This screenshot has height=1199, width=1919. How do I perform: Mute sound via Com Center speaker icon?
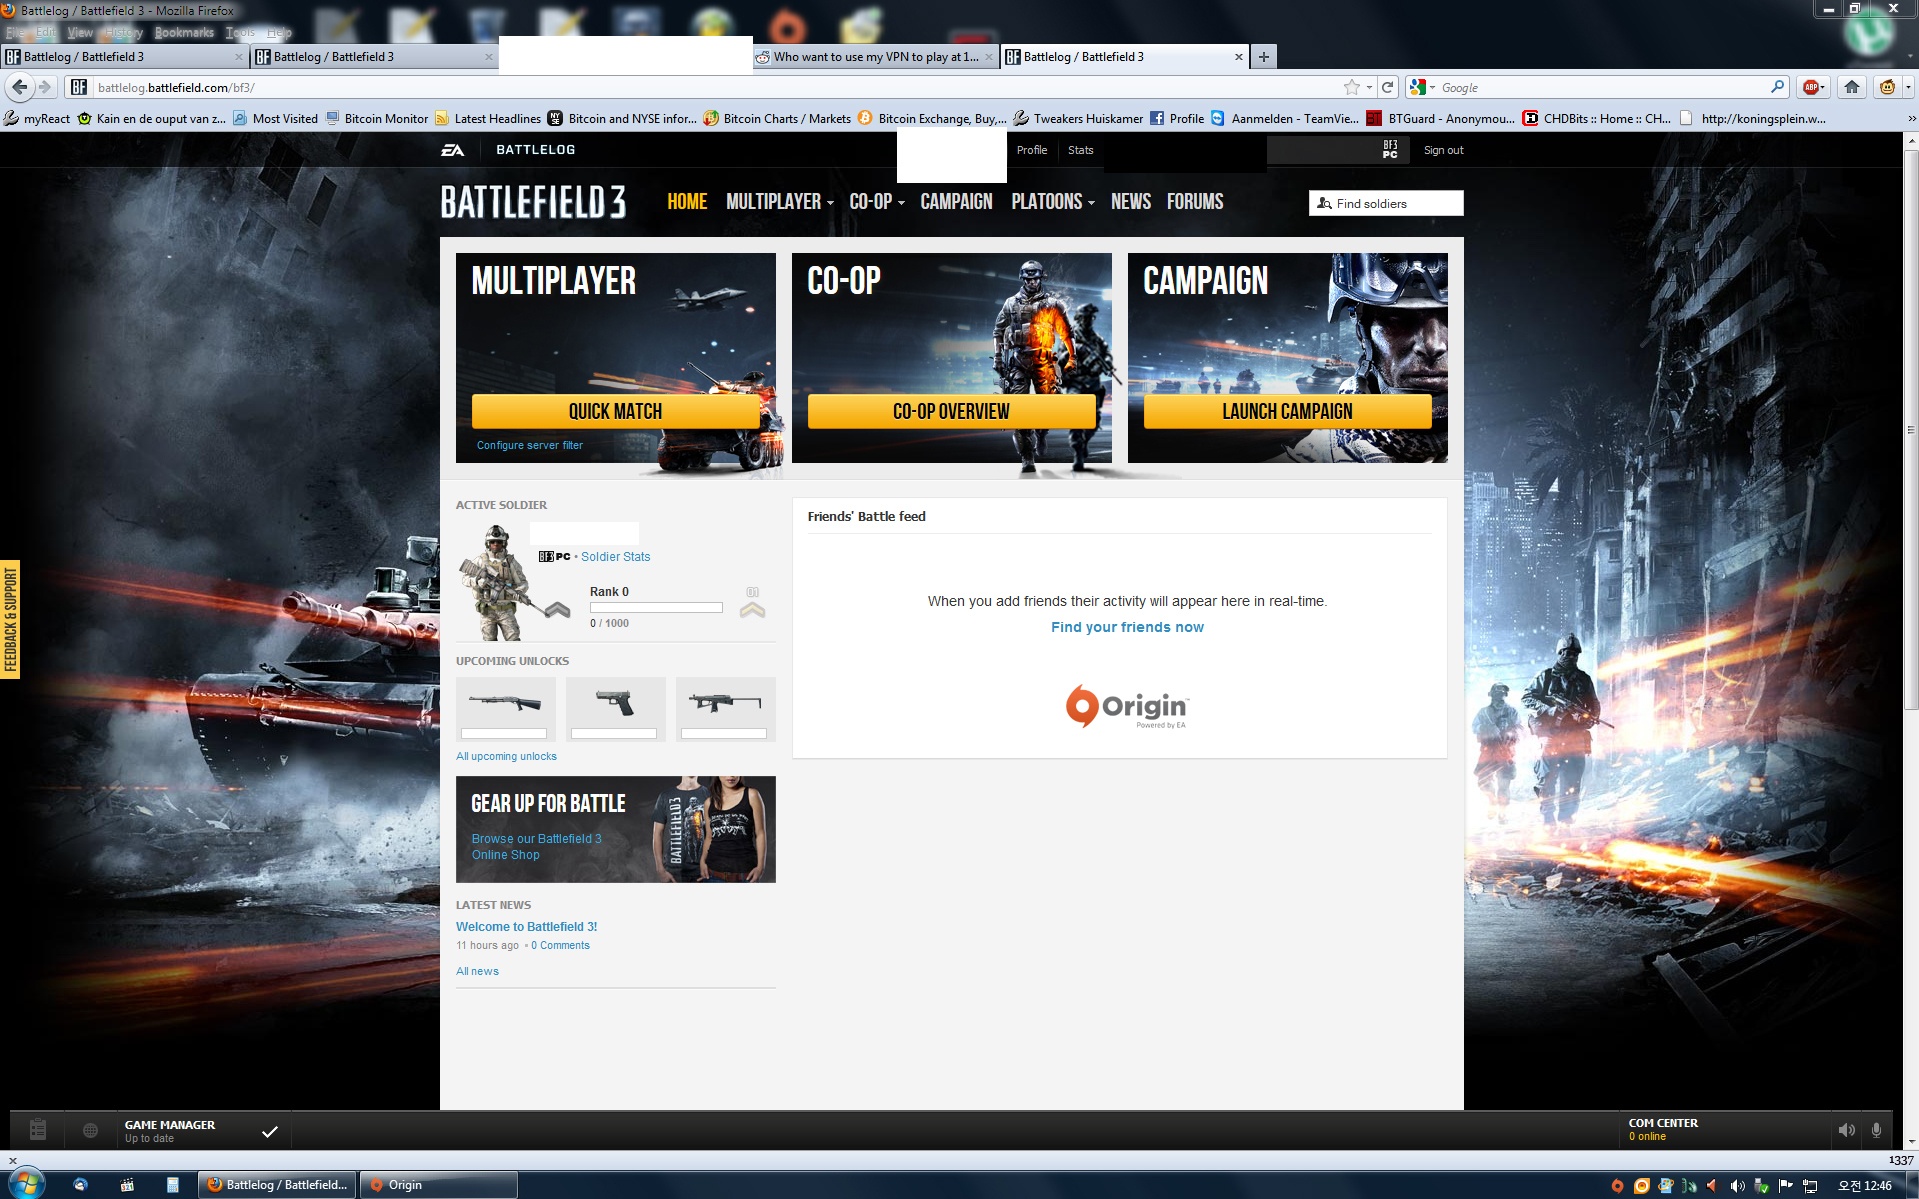pyautogui.click(x=1846, y=1130)
